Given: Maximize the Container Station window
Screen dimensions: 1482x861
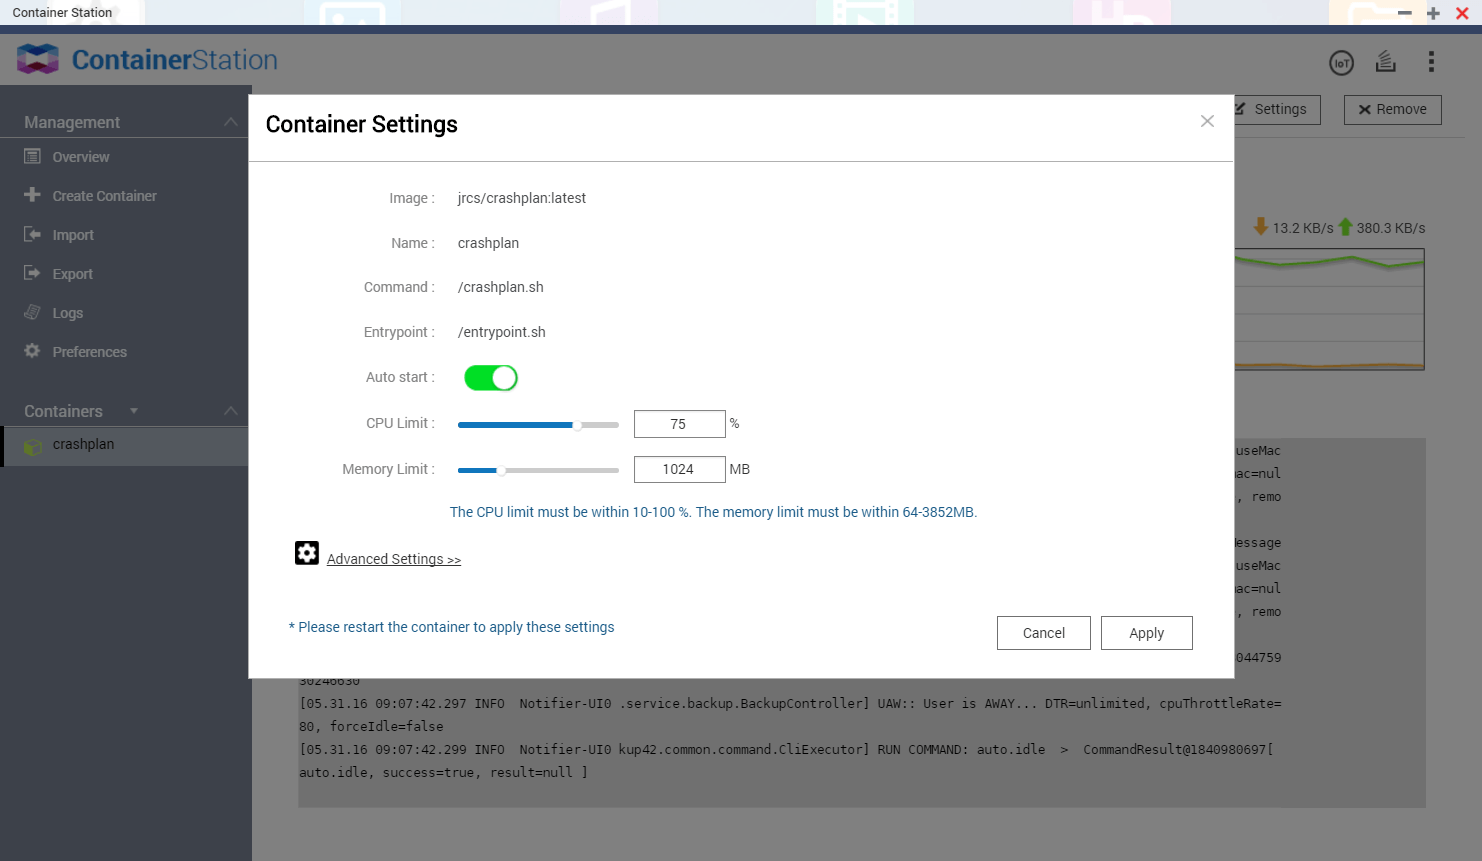Looking at the screenshot, I should pyautogui.click(x=1433, y=13).
